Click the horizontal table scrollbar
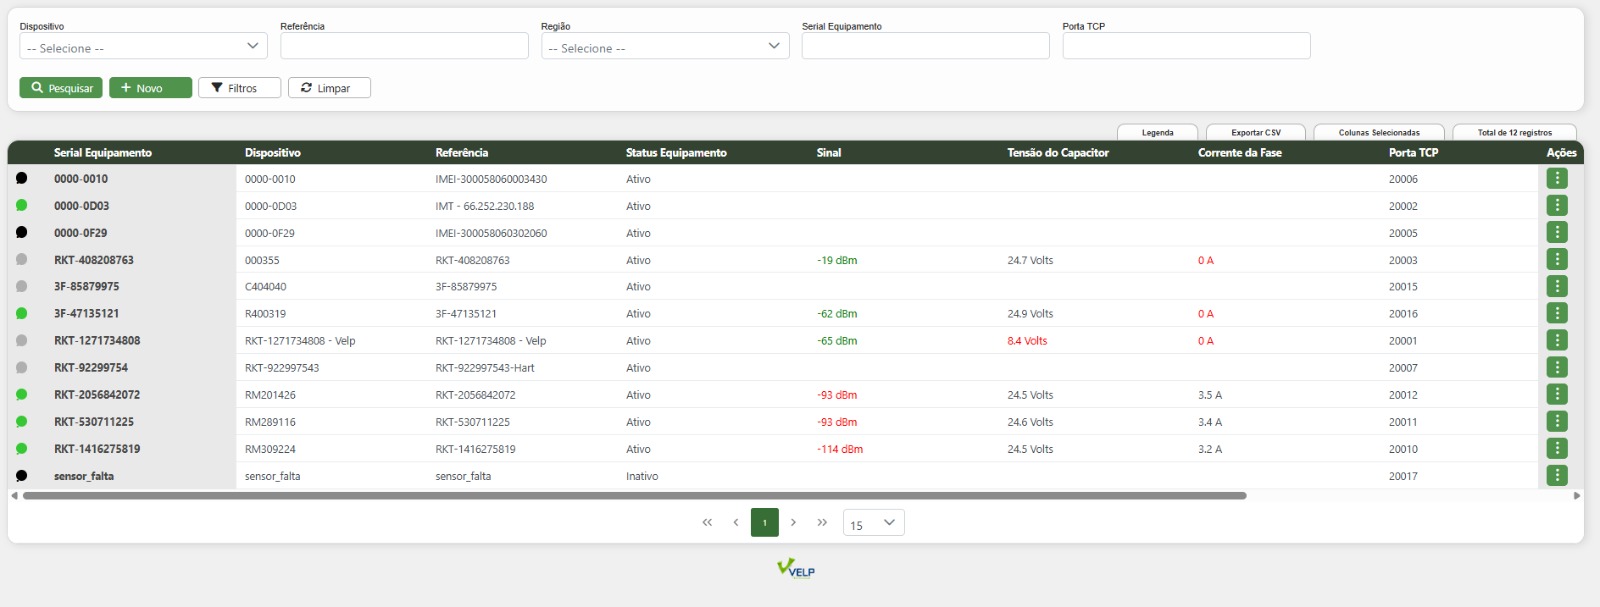Image resolution: width=1600 pixels, height=607 pixels. pos(634,495)
